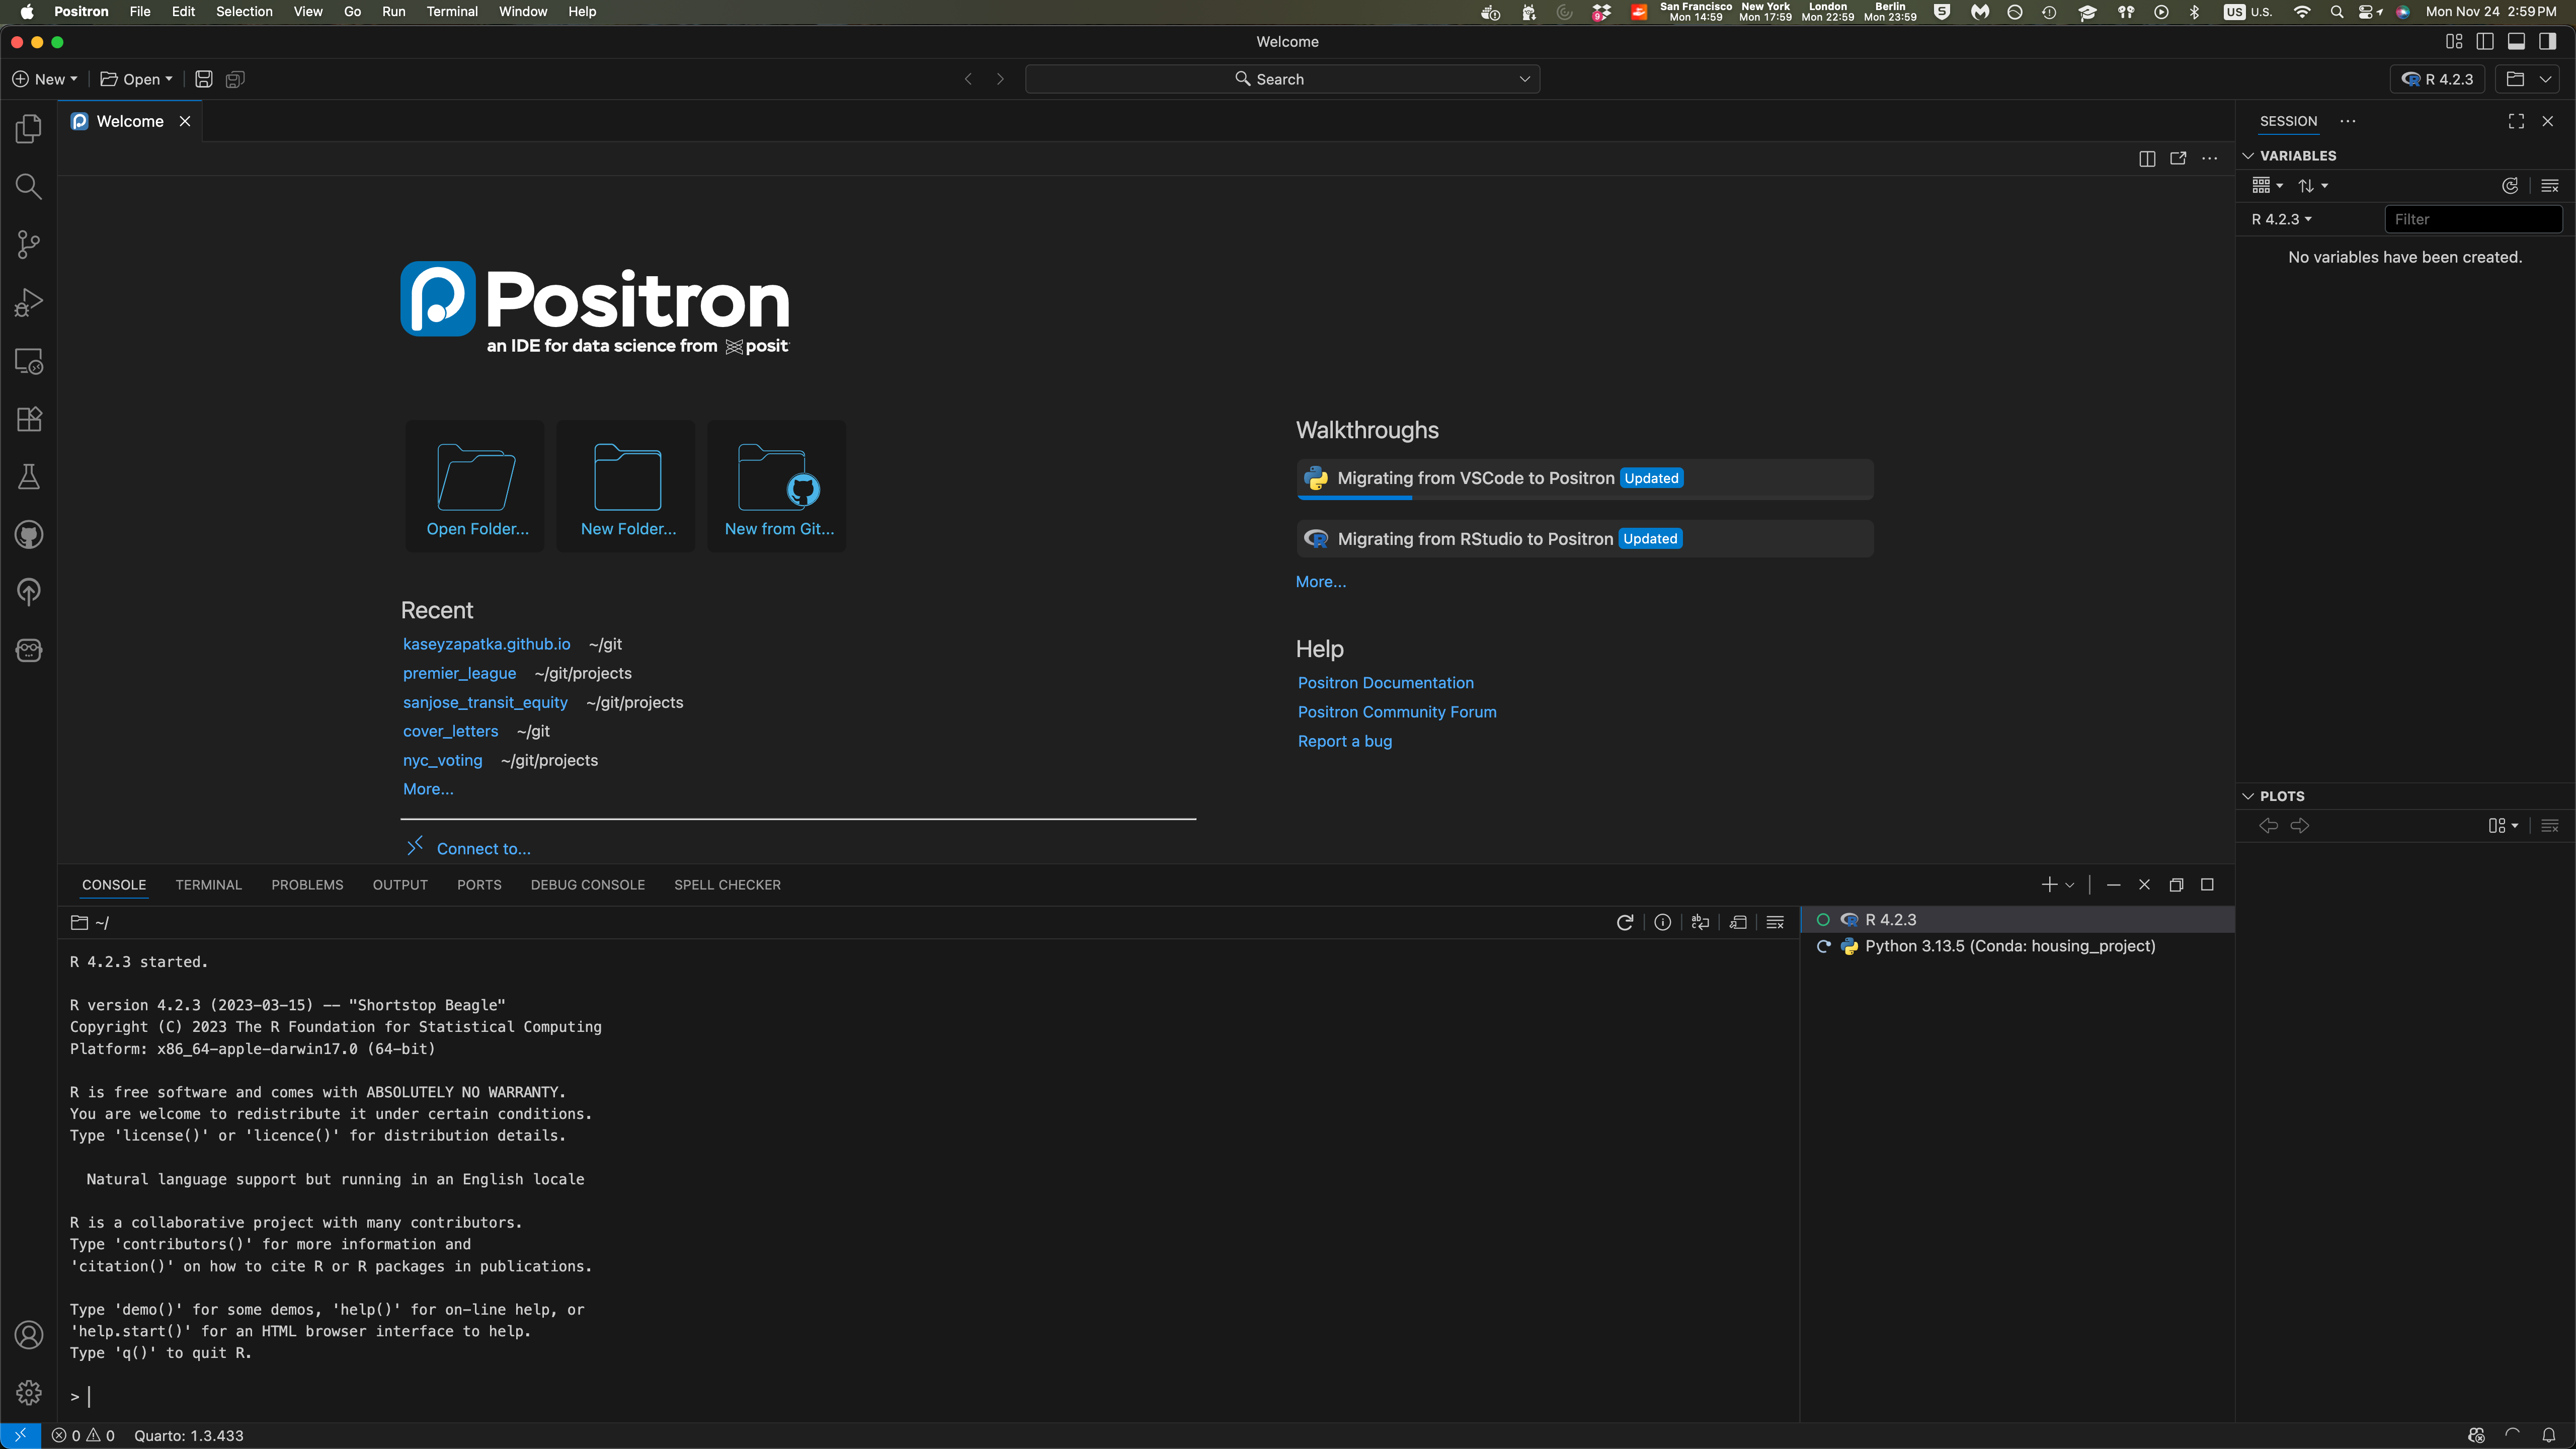Toggle word wrap in the console toolbar
This screenshot has width=2576, height=1449.
tap(1700, 922)
